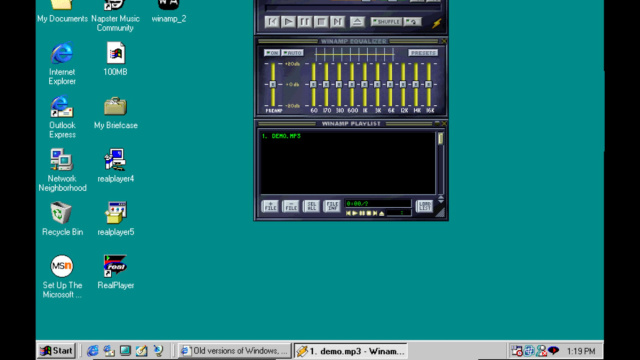Skip to next track in Winamp main window
The width and height of the screenshot is (640, 360).
337,22
